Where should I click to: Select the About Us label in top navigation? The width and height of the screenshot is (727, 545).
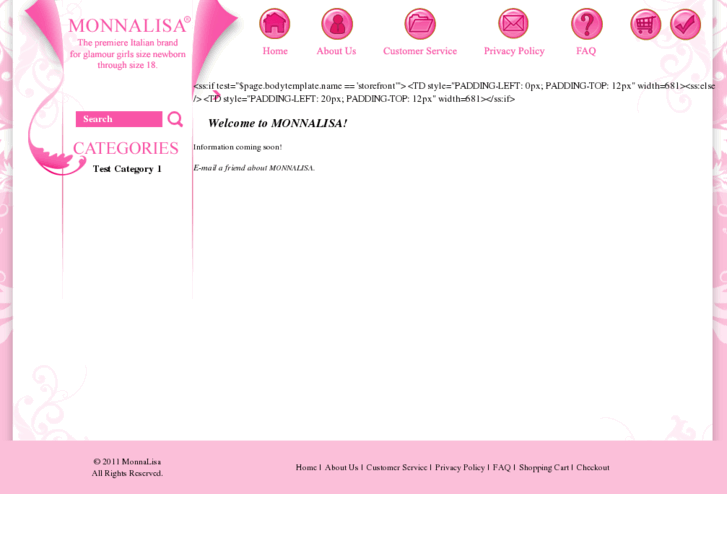pyautogui.click(x=336, y=51)
